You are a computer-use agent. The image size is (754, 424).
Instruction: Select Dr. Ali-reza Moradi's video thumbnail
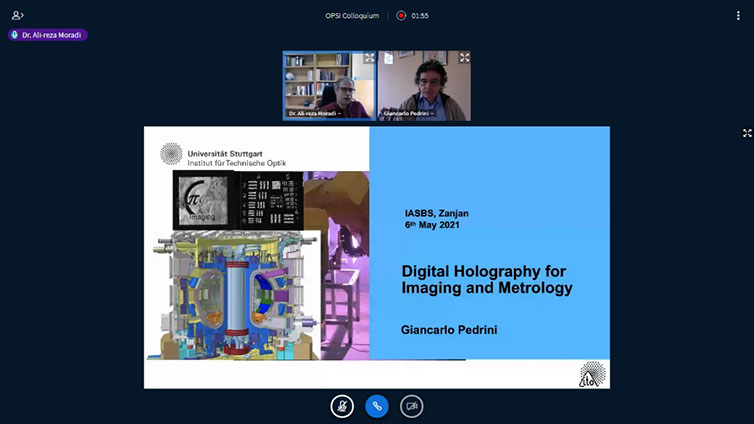click(328, 87)
